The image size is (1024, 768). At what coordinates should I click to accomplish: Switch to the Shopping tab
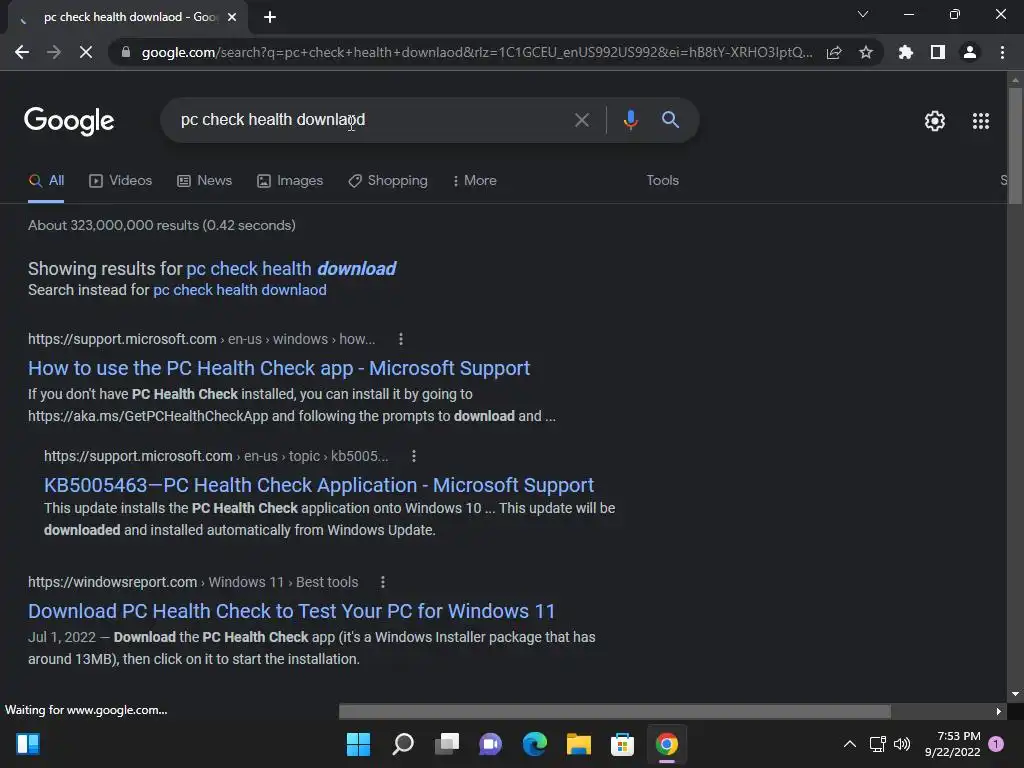[388, 180]
